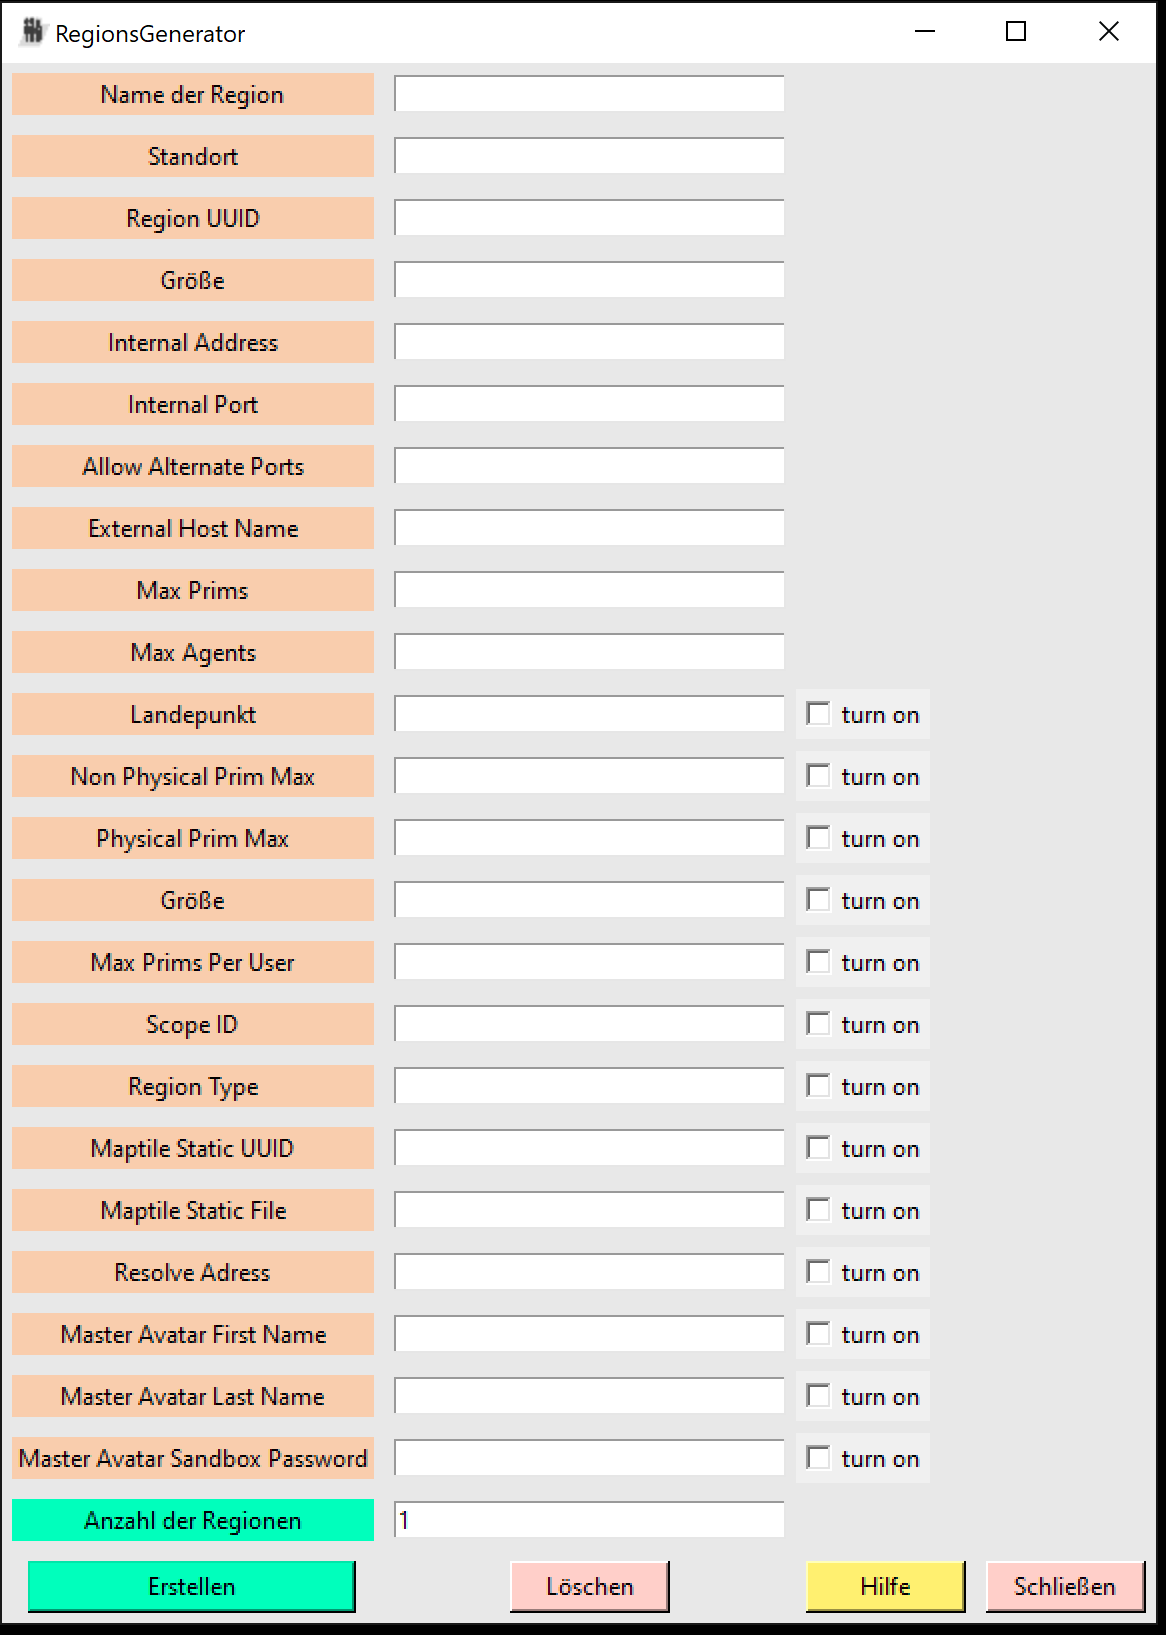Screen dimensions: 1166x1635
Task: Click the Löschen button
Action: point(589,1586)
